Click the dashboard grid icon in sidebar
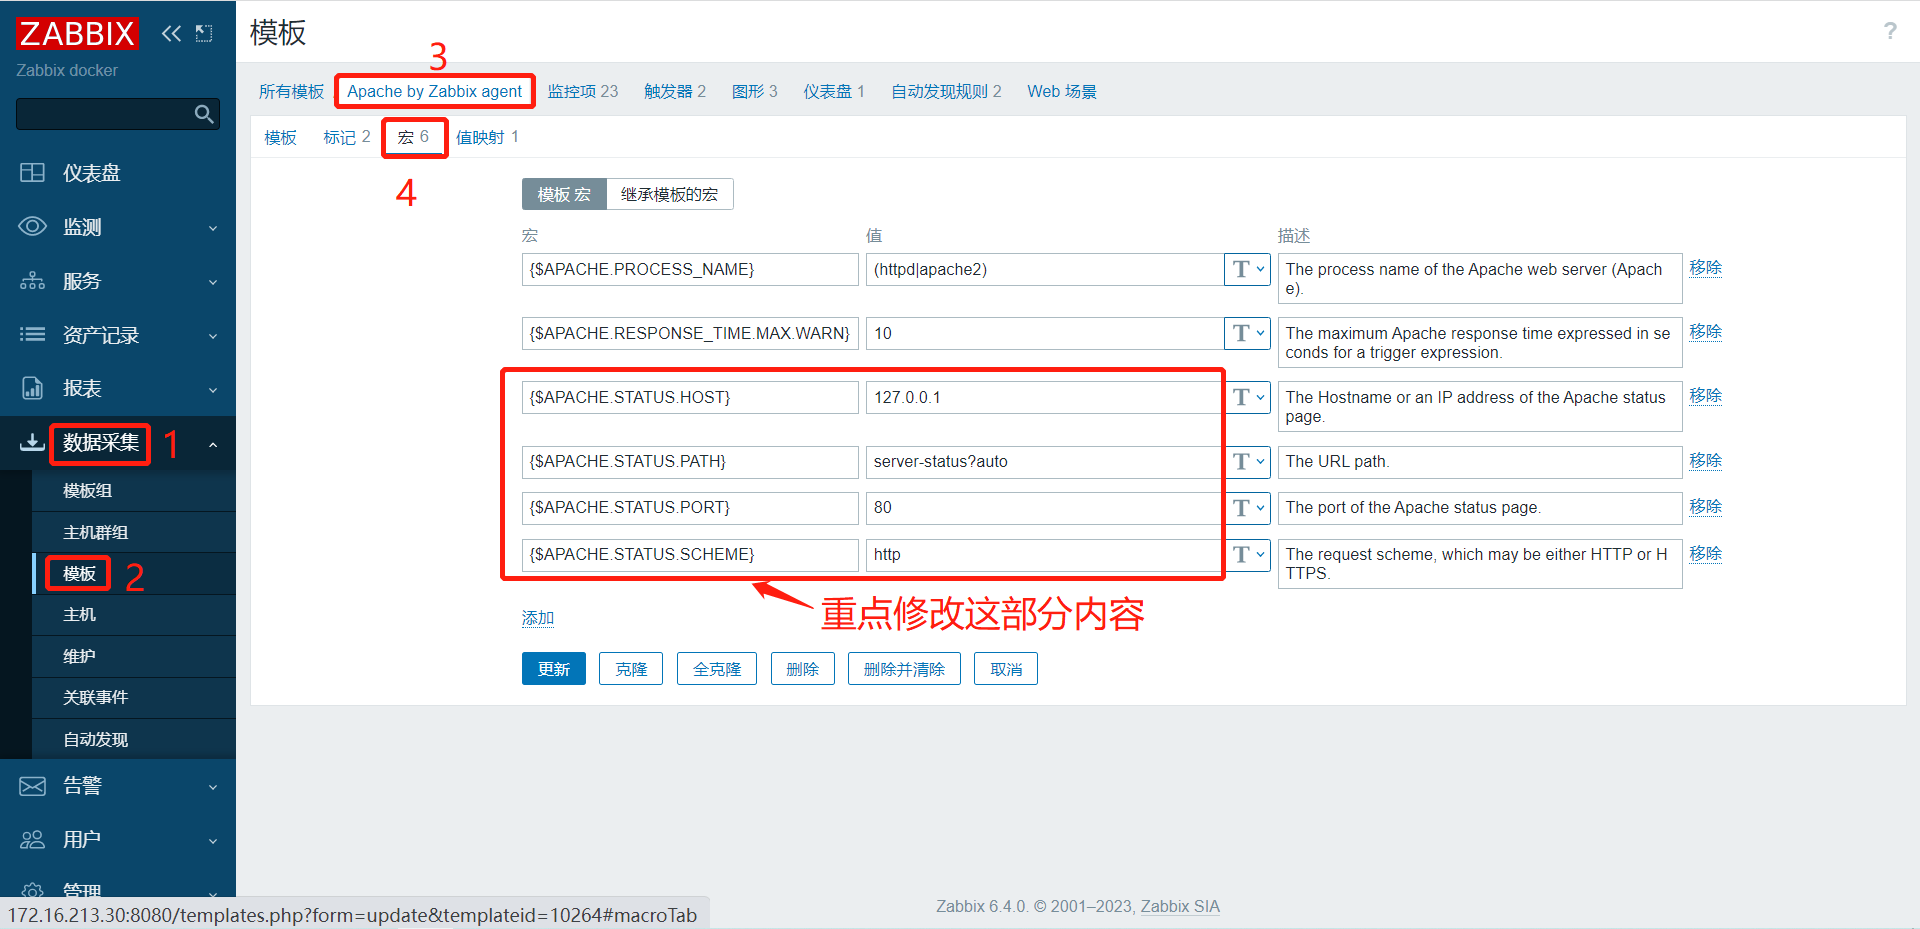This screenshot has width=1920, height=929. click(32, 172)
